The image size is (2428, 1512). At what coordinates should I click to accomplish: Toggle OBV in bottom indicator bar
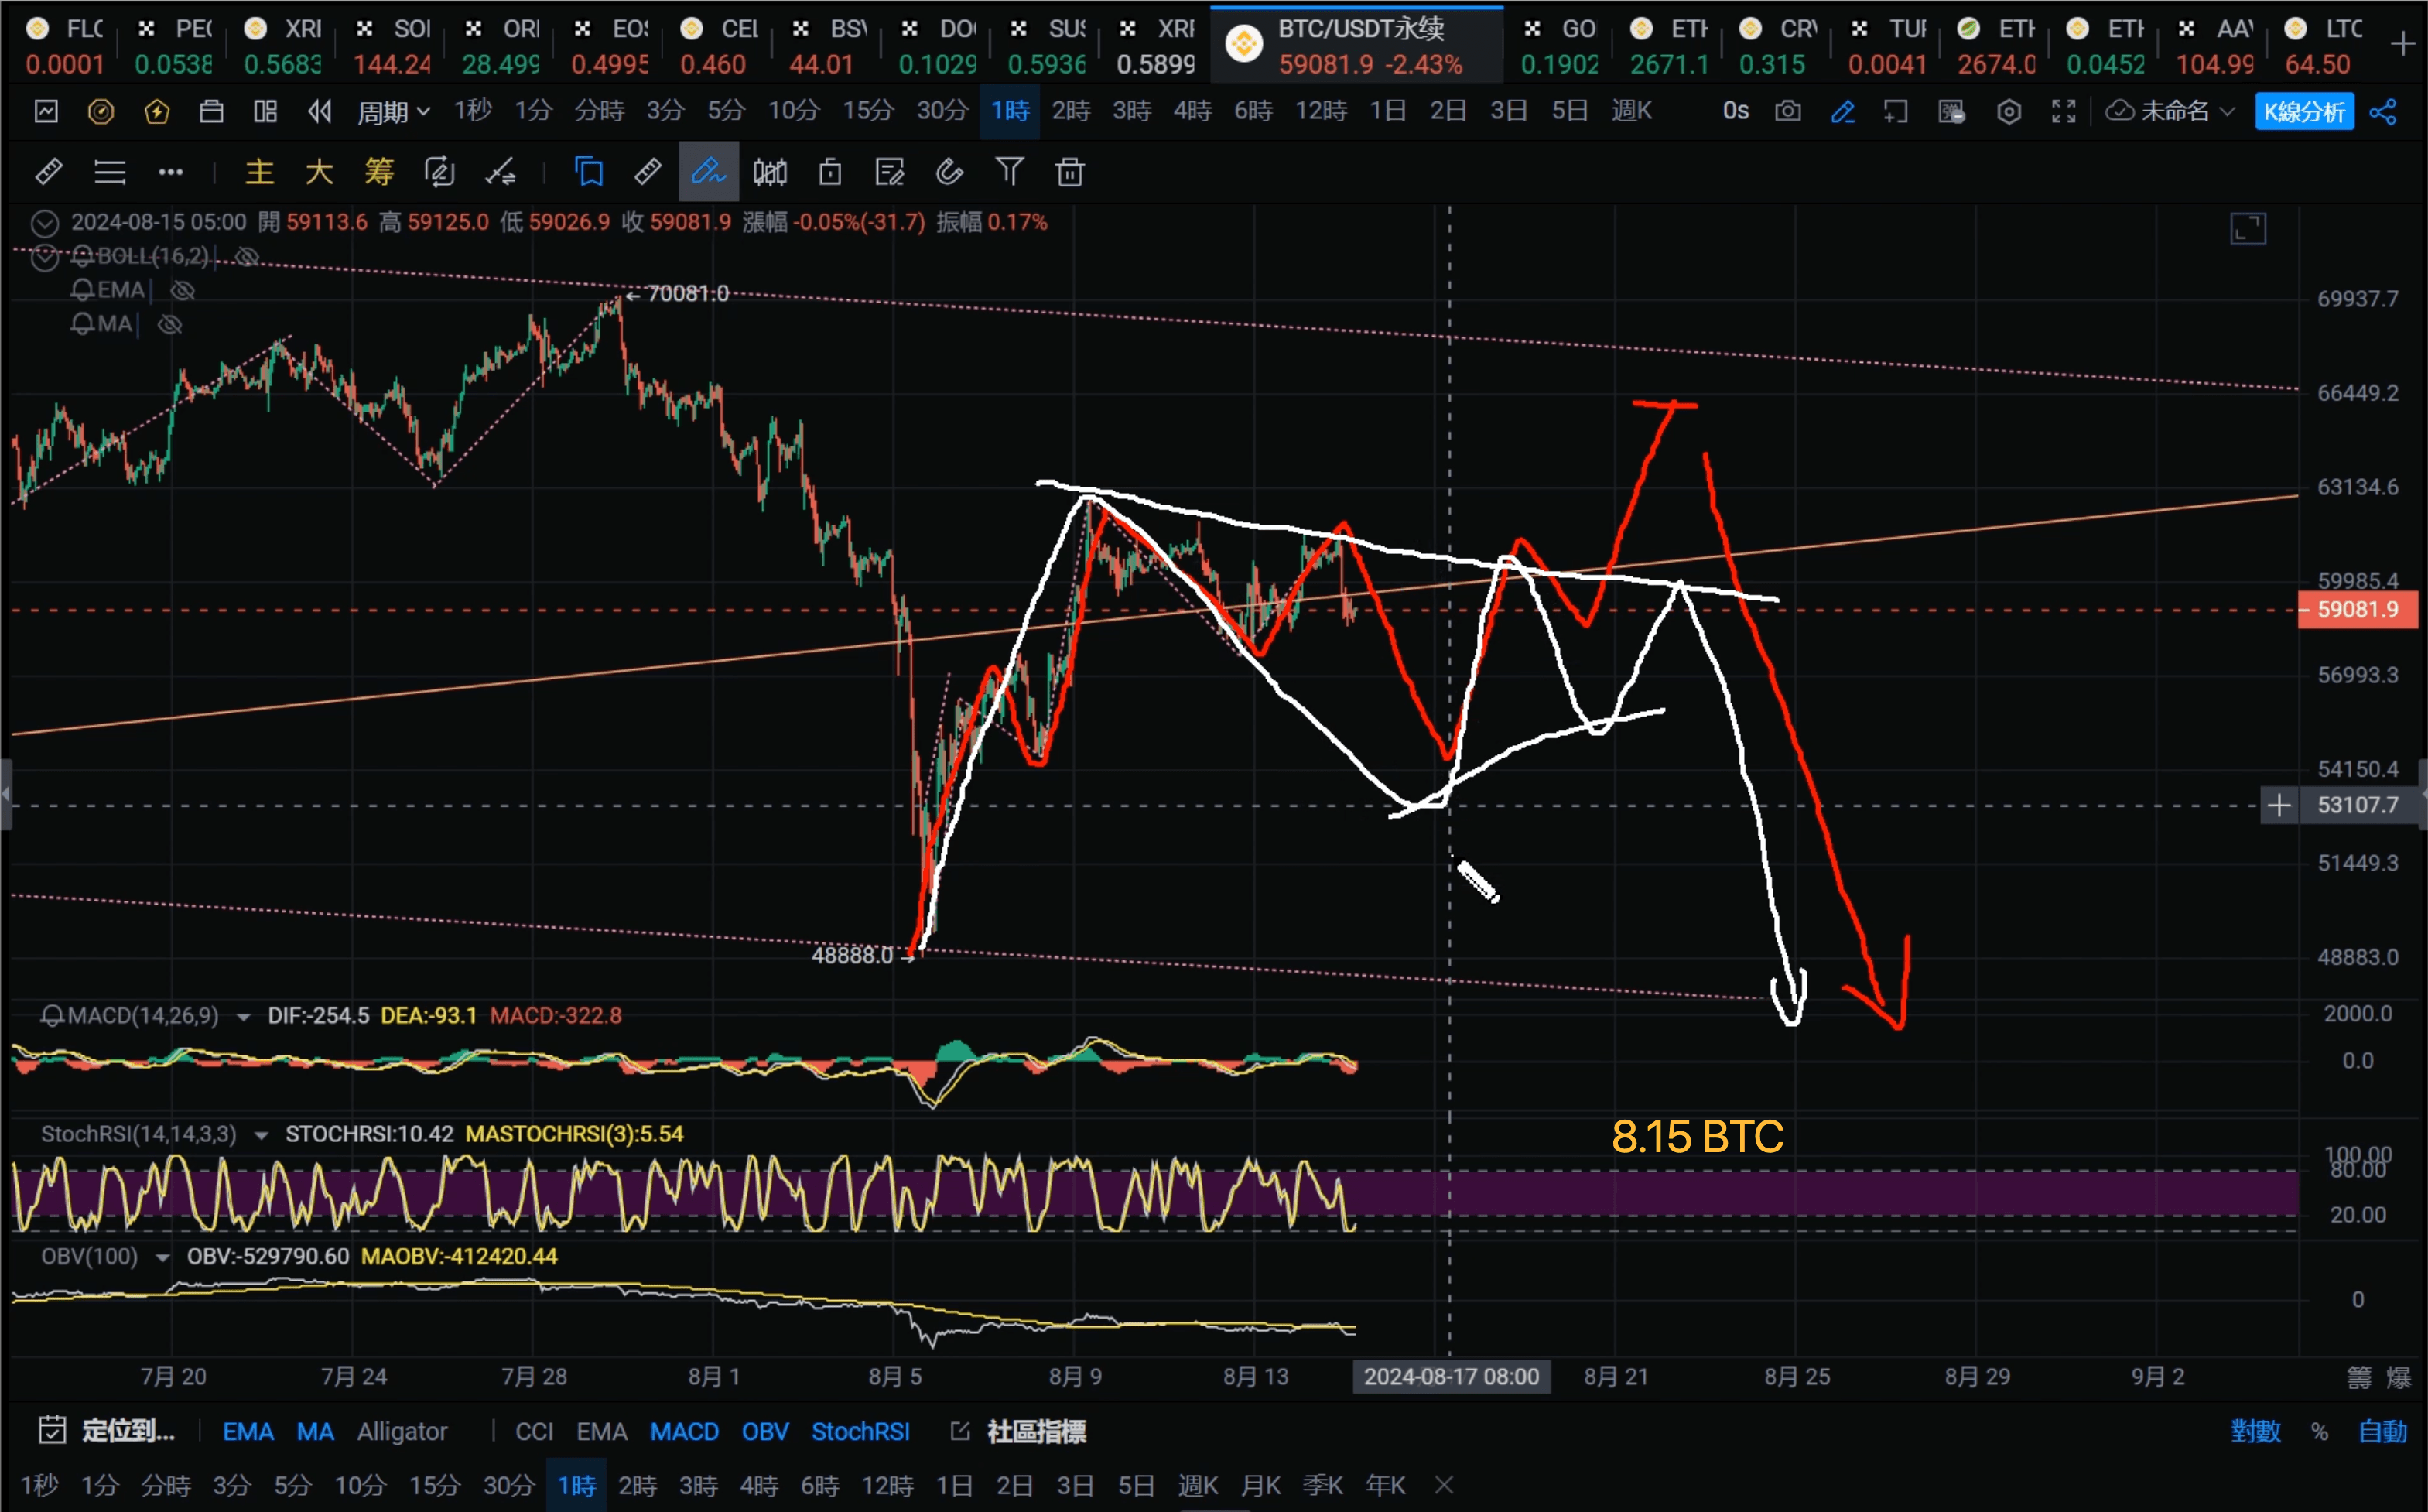(x=765, y=1431)
